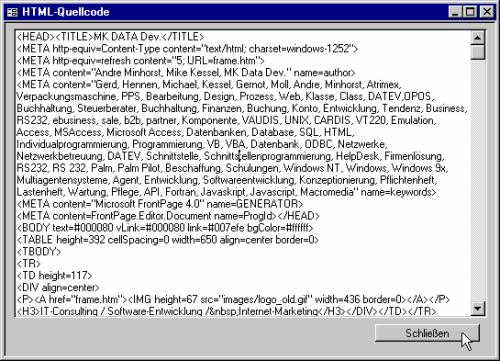The image size is (500, 361).
Task: Click the scrollbar up arrow
Action: (478, 38)
